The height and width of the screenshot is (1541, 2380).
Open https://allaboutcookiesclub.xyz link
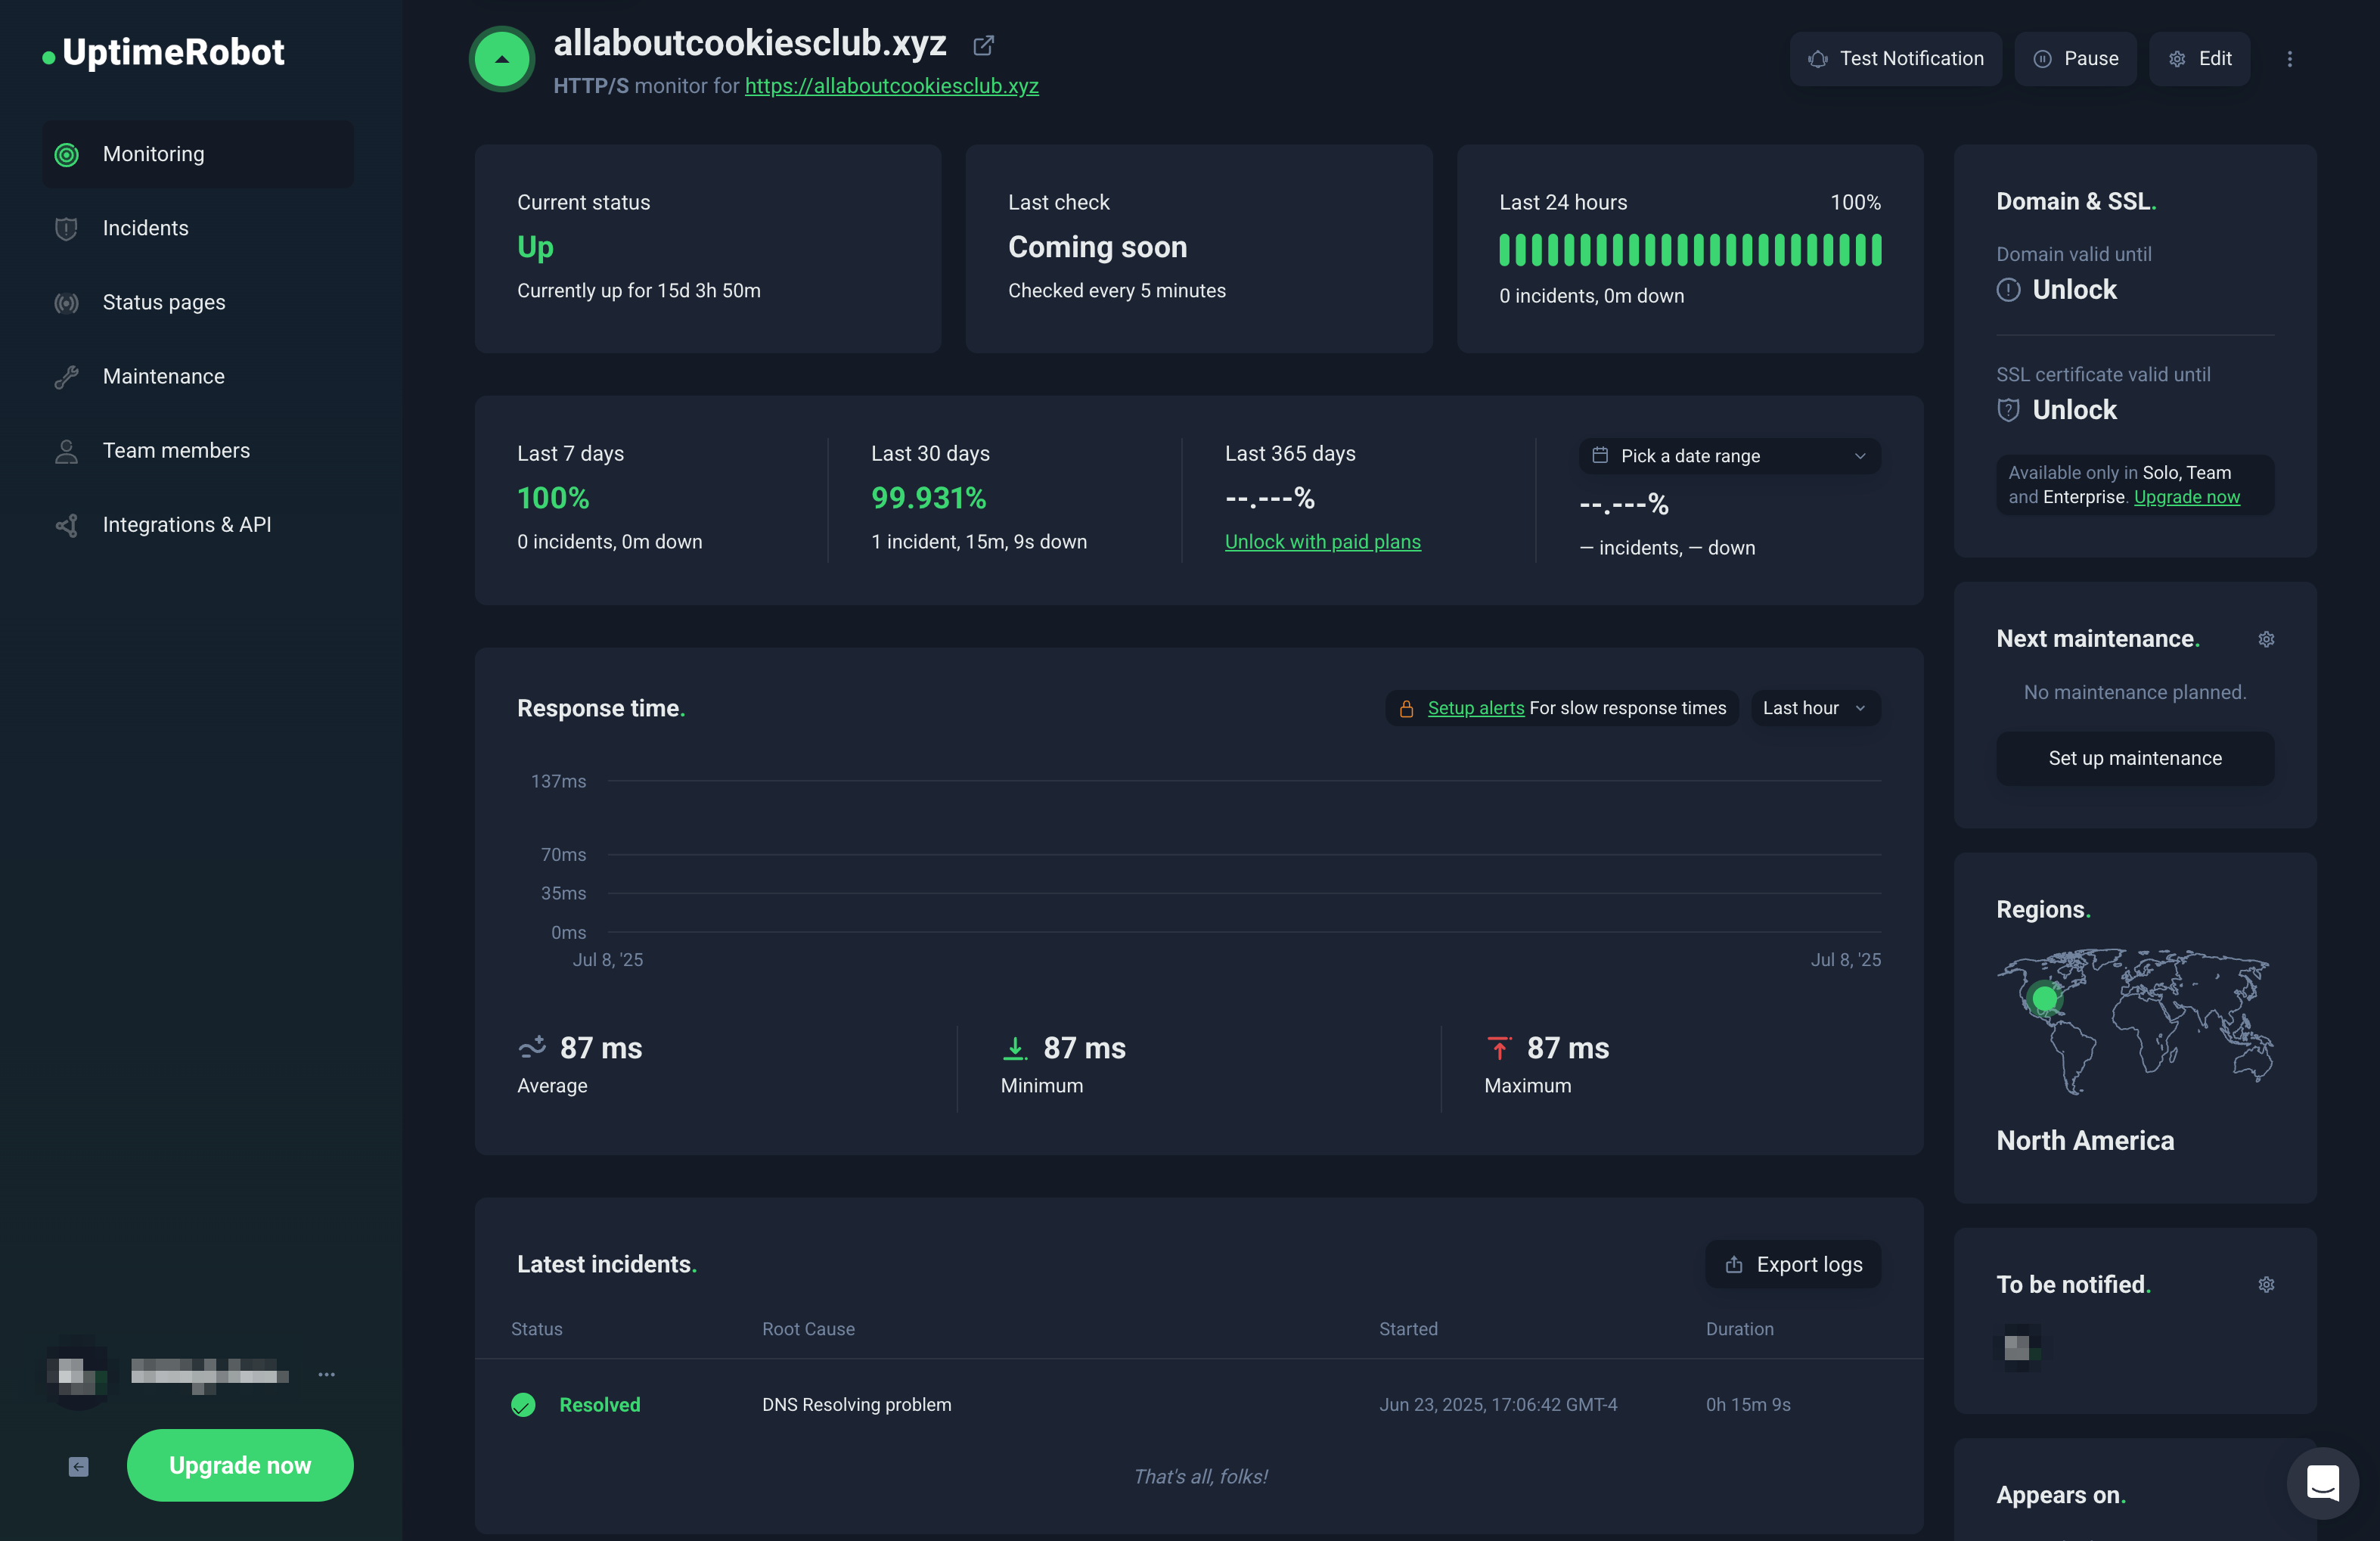pos(891,86)
